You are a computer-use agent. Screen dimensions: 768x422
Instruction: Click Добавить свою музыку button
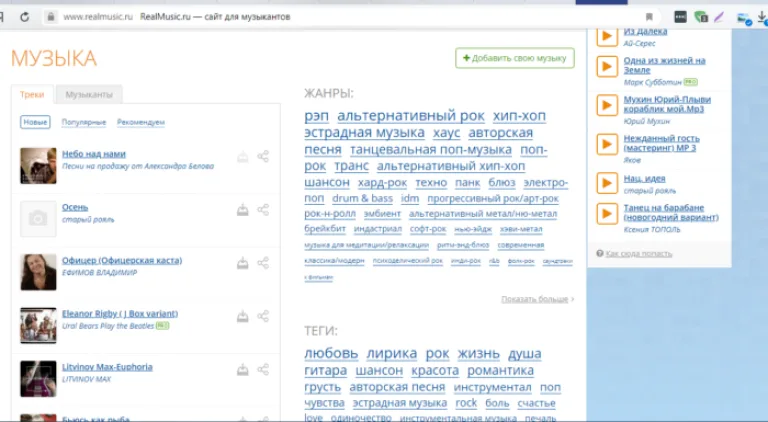coord(515,58)
